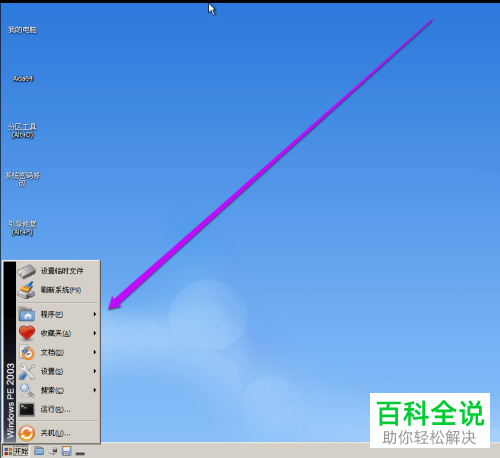500x458 pixels.
Task: Click the orange arrows icon for 关机(U)
Action: pos(26,433)
